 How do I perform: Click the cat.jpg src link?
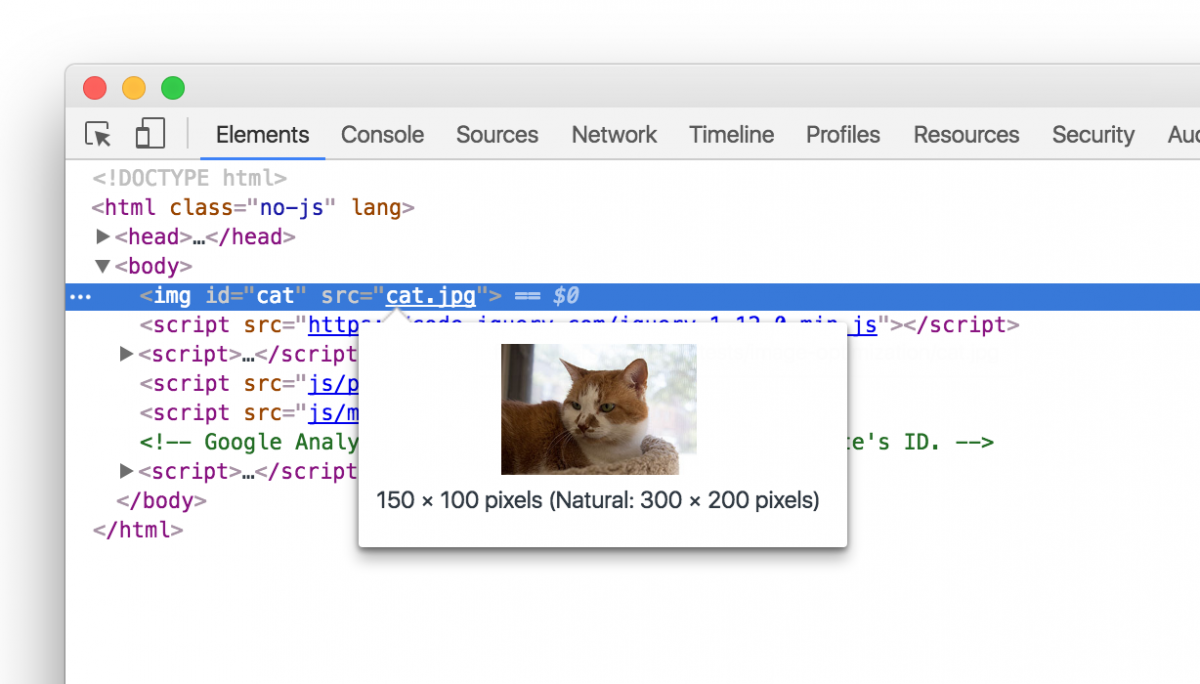pyautogui.click(x=431, y=296)
